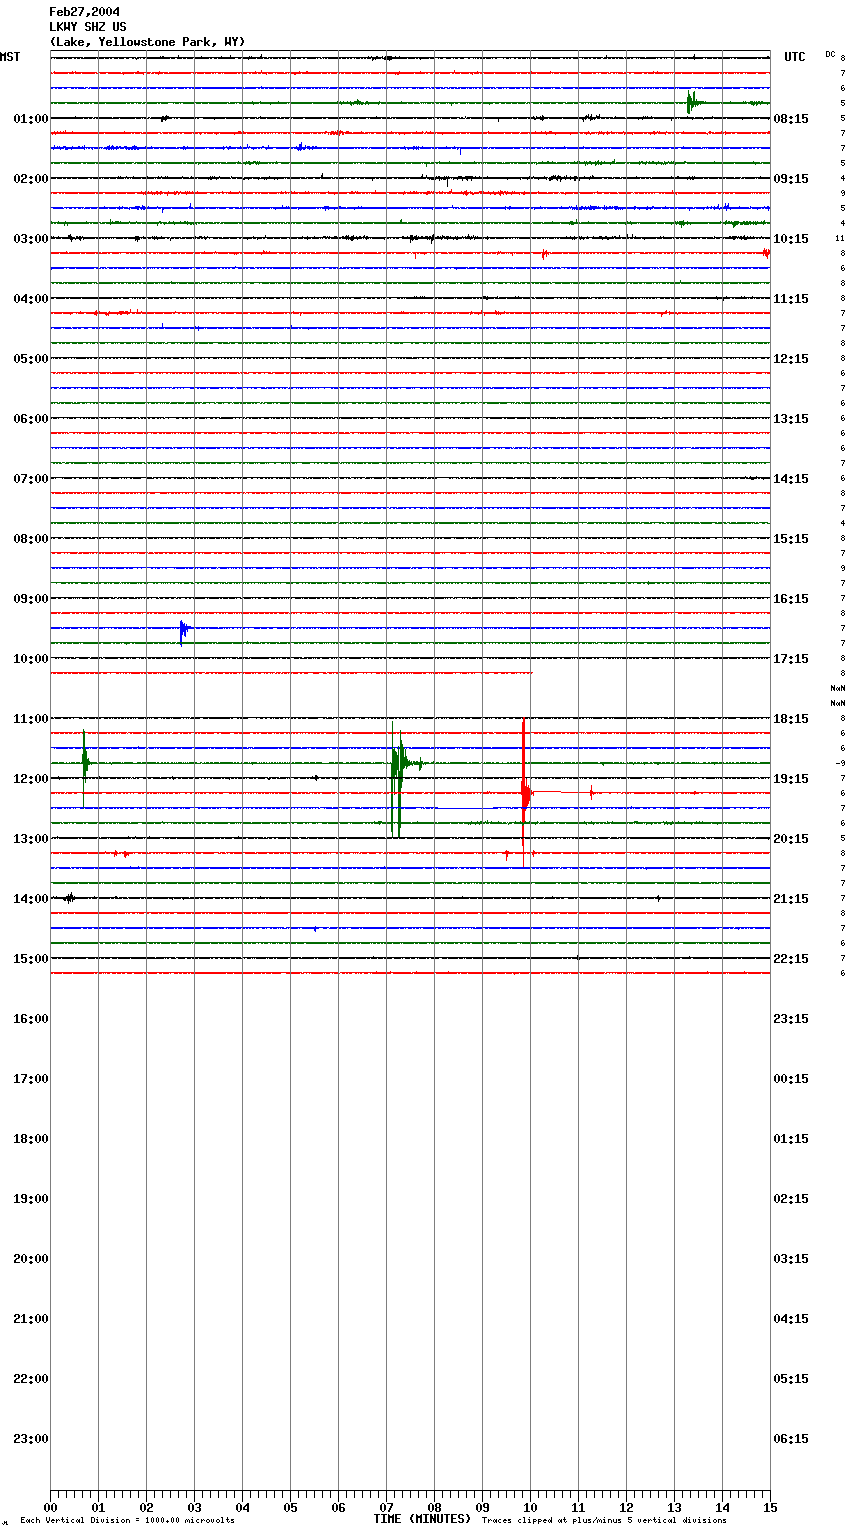Click the 10:15 UTC time label
The image size is (850, 1534).
pos(791,239)
